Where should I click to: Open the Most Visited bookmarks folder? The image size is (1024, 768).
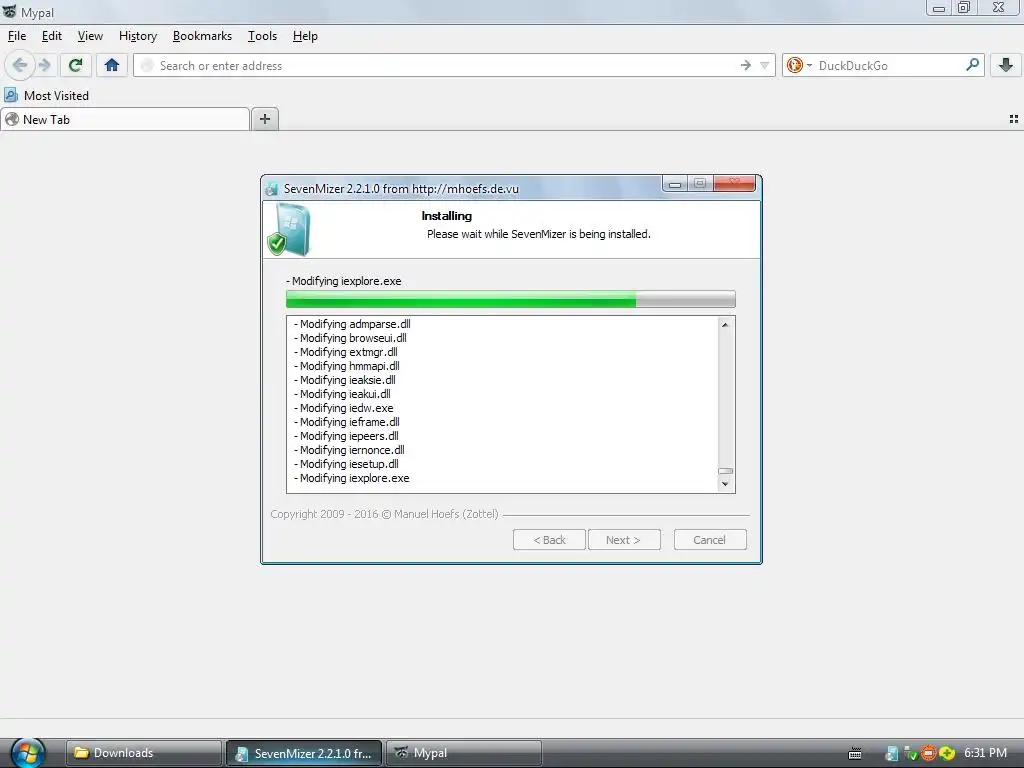[x=46, y=95]
